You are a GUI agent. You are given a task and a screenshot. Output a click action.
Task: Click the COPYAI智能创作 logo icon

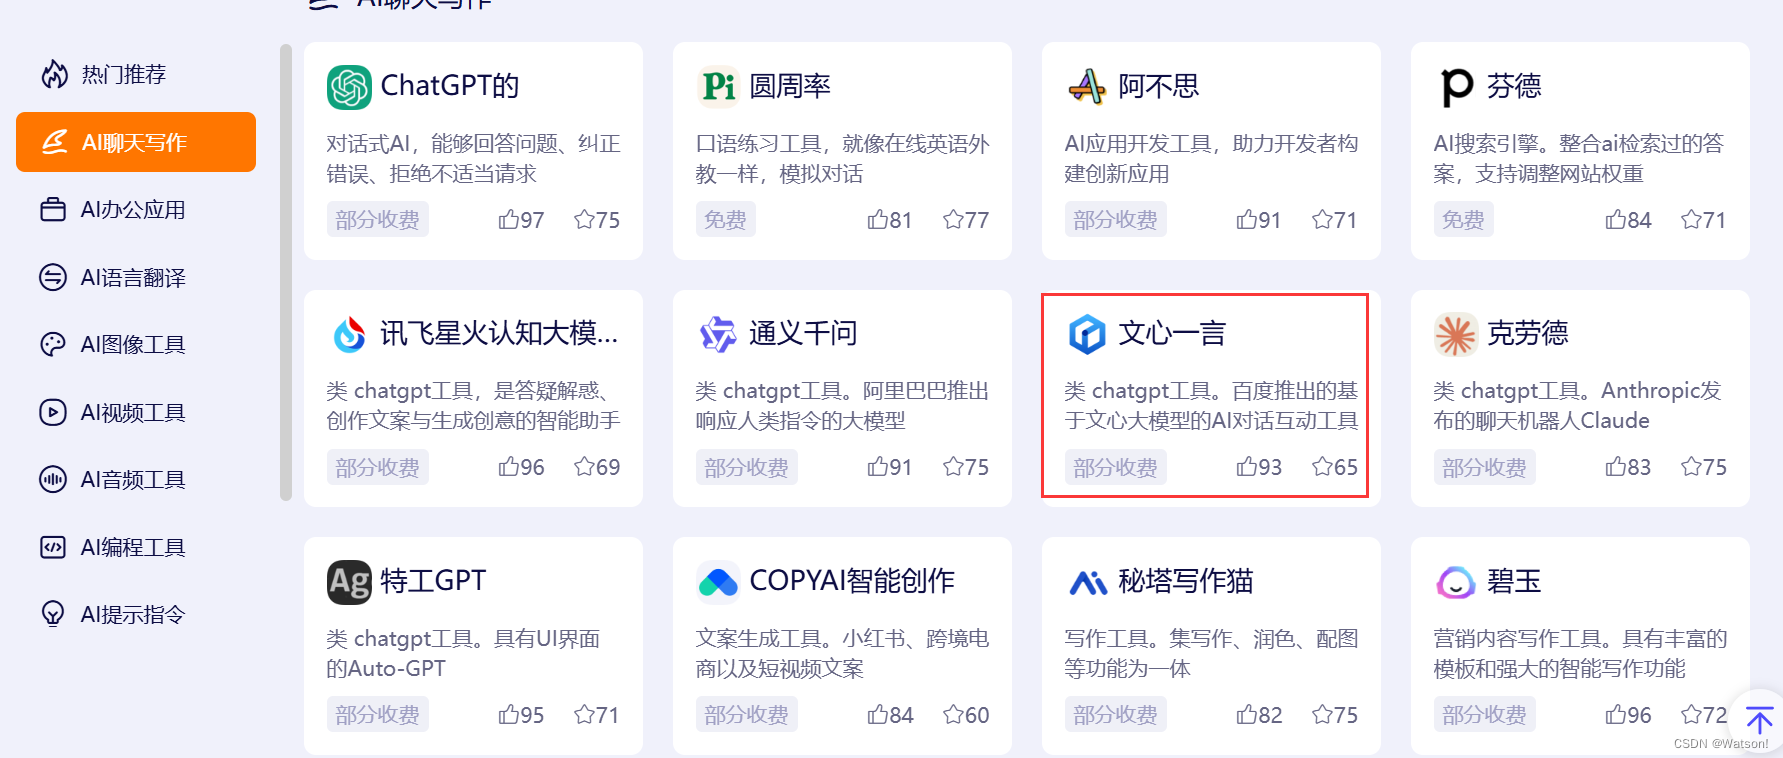[x=718, y=582]
